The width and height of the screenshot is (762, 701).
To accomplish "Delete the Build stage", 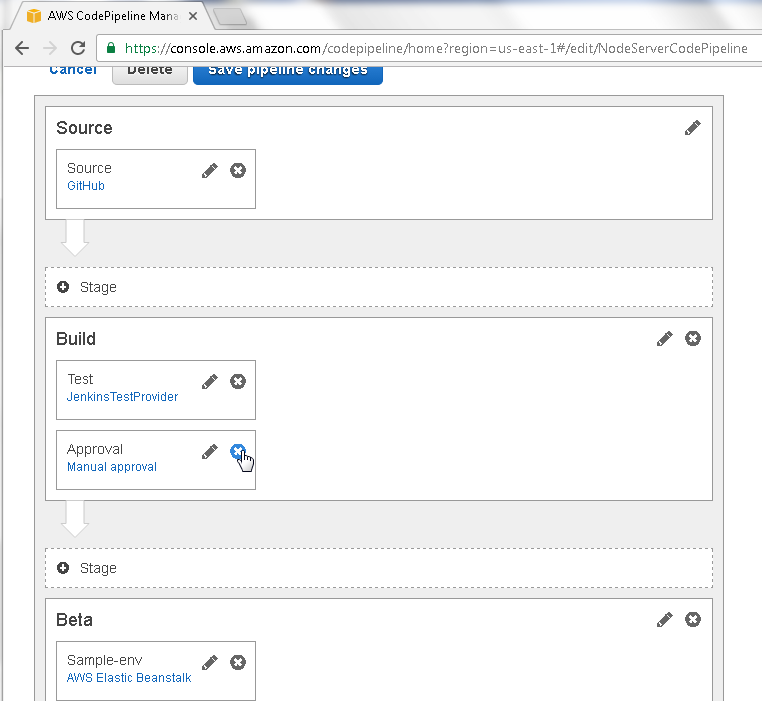I will (693, 338).
